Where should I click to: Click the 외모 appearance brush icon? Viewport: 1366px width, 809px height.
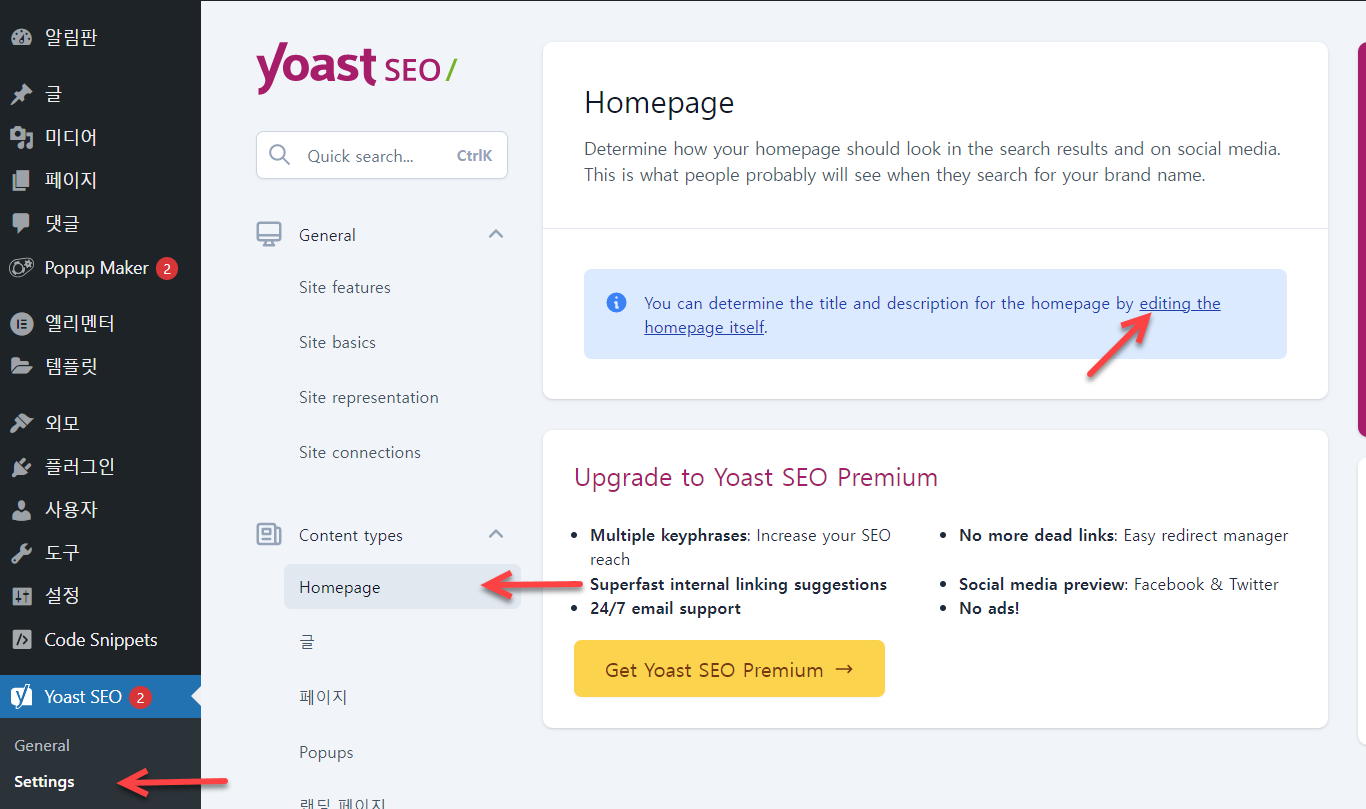(x=22, y=422)
